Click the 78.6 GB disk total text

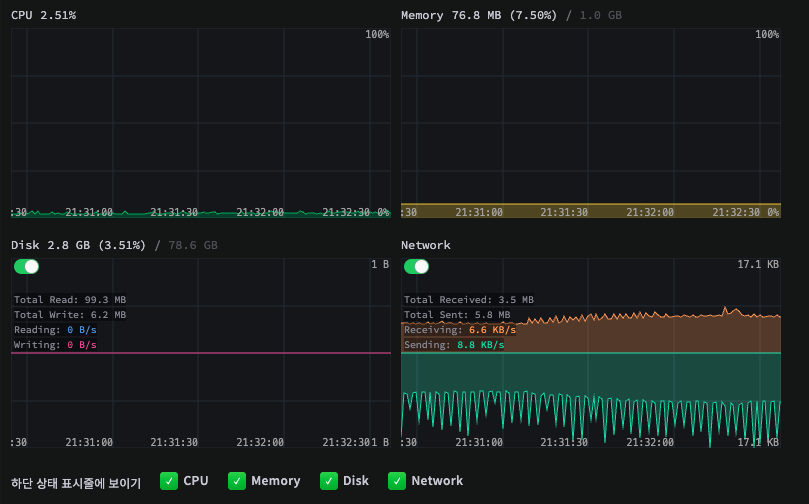pyautogui.click(x=193, y=245)
